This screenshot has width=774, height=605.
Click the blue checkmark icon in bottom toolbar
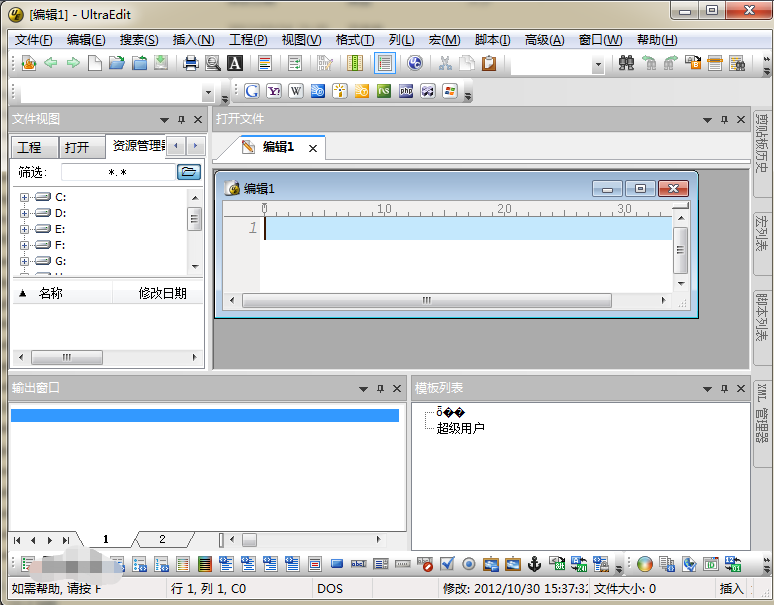tap(447, 564)
